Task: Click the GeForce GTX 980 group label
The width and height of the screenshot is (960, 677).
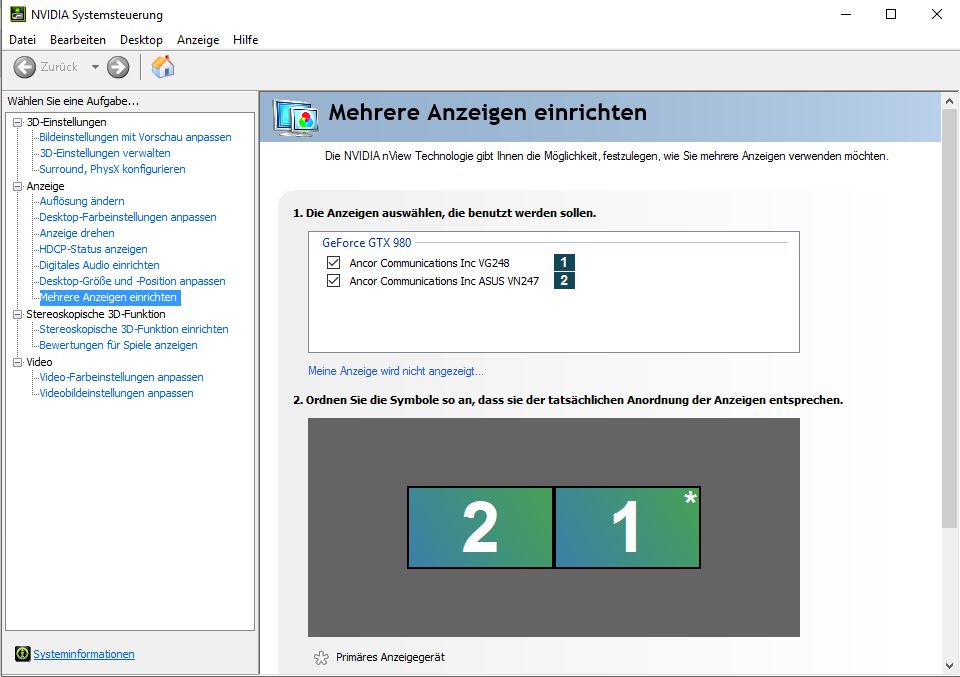Action: (x=367, y=242)
